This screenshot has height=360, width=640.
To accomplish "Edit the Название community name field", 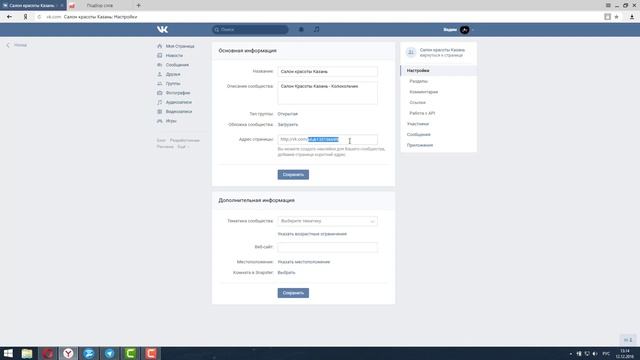I will point(327,71).
